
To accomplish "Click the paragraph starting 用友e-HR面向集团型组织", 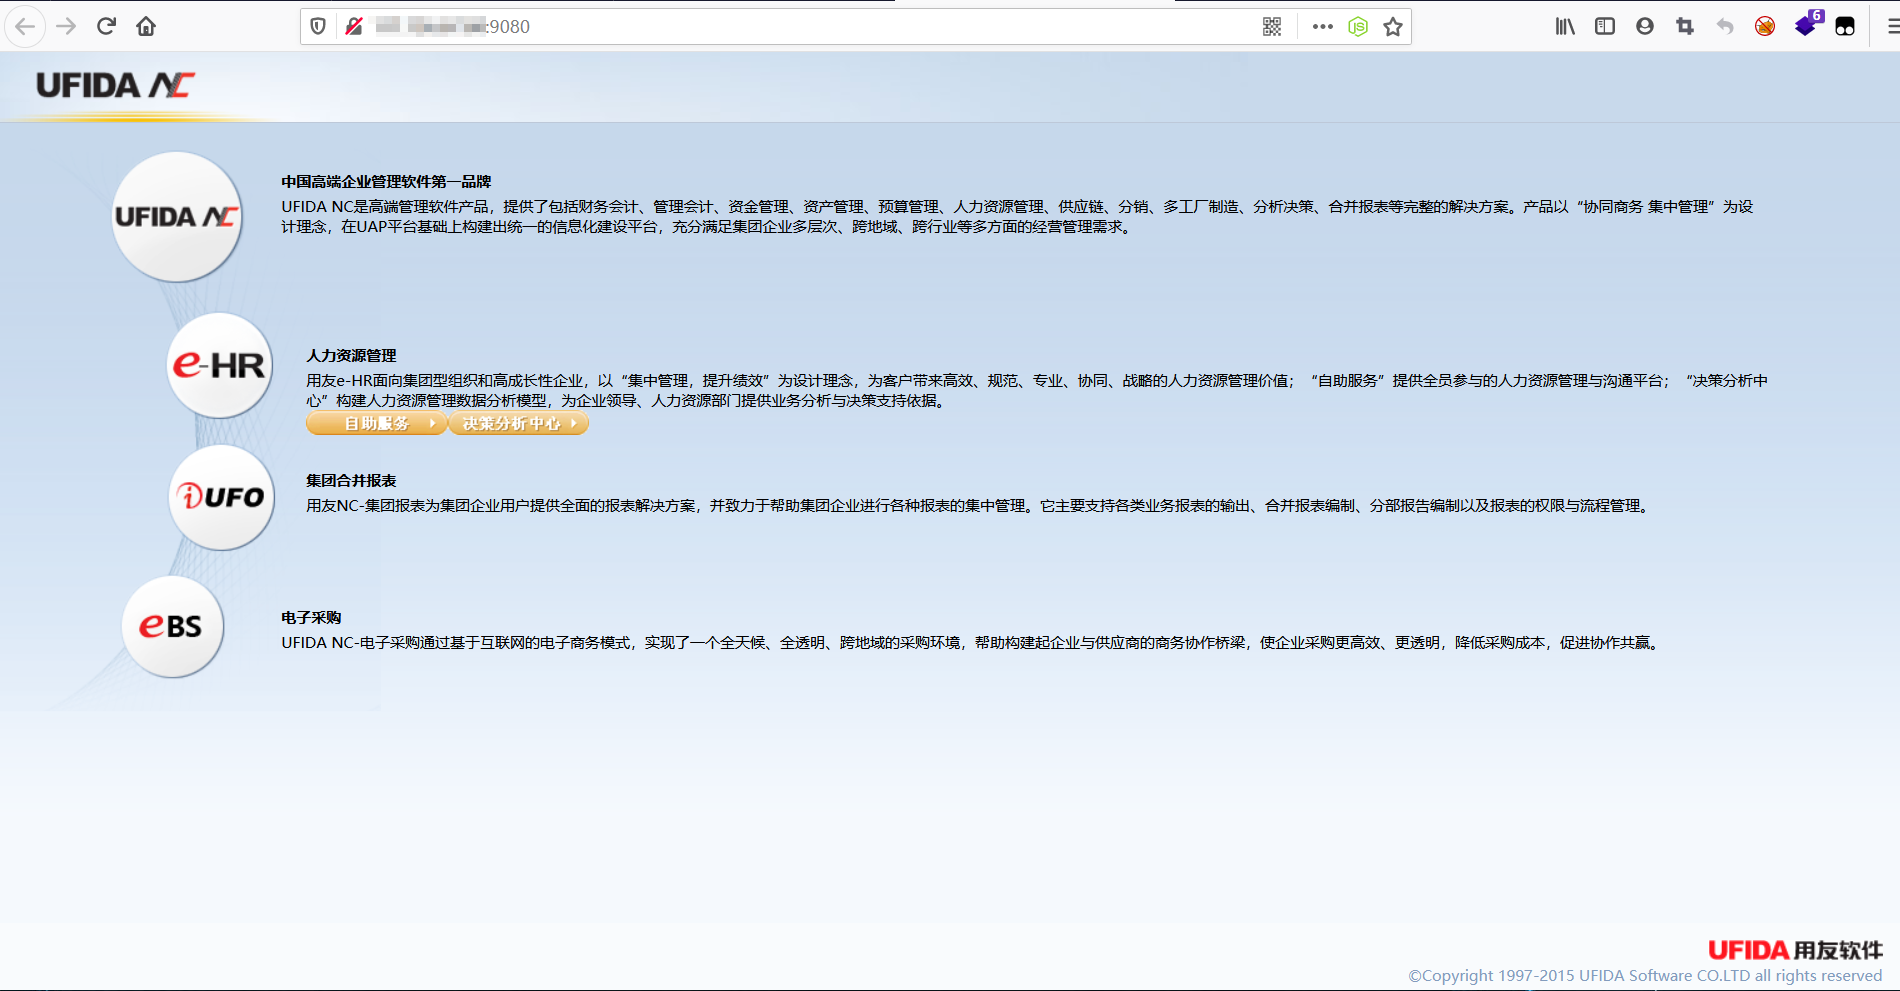I will (x=1037, y=391).
